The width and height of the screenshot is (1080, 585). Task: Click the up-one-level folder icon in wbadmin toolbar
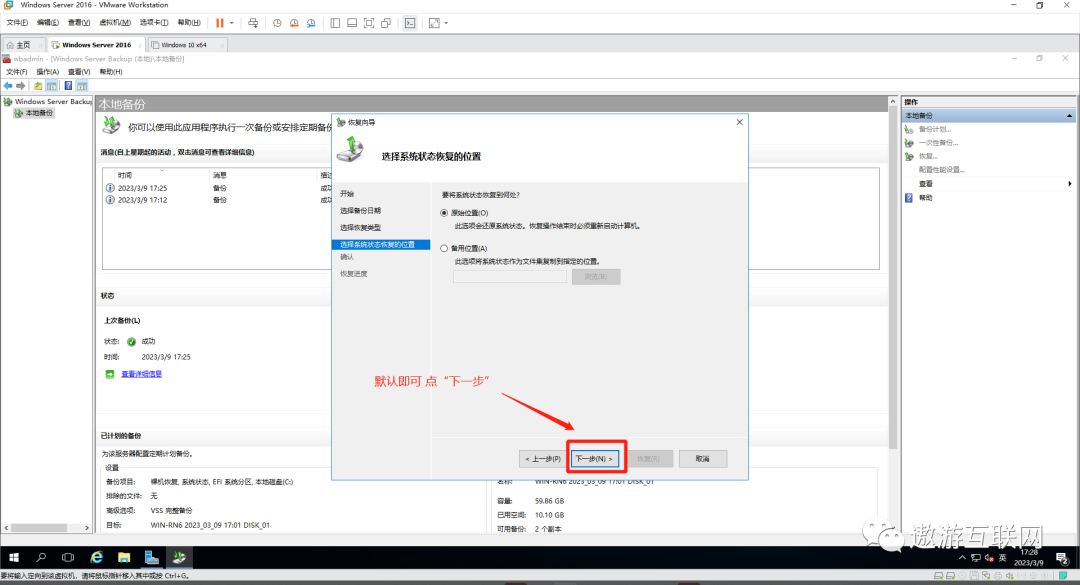39,85
